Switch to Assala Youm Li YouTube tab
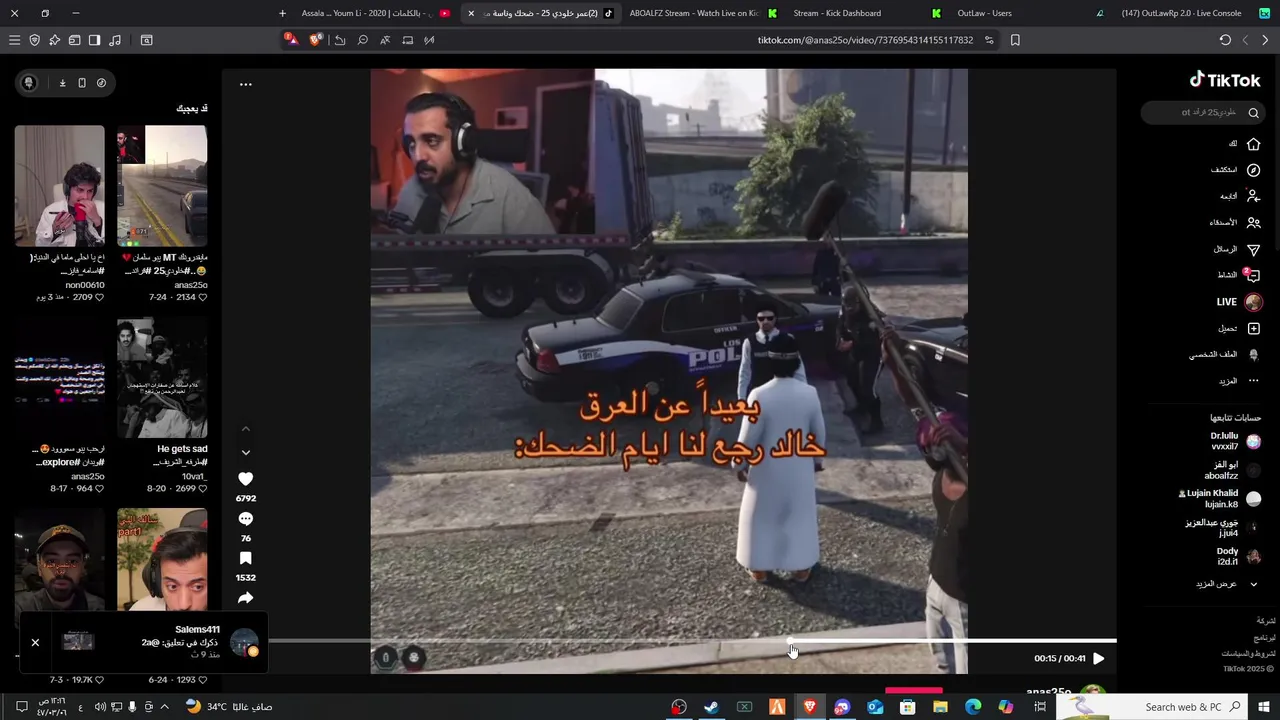This screenshot has width=1280, height=720. [375, 13]
